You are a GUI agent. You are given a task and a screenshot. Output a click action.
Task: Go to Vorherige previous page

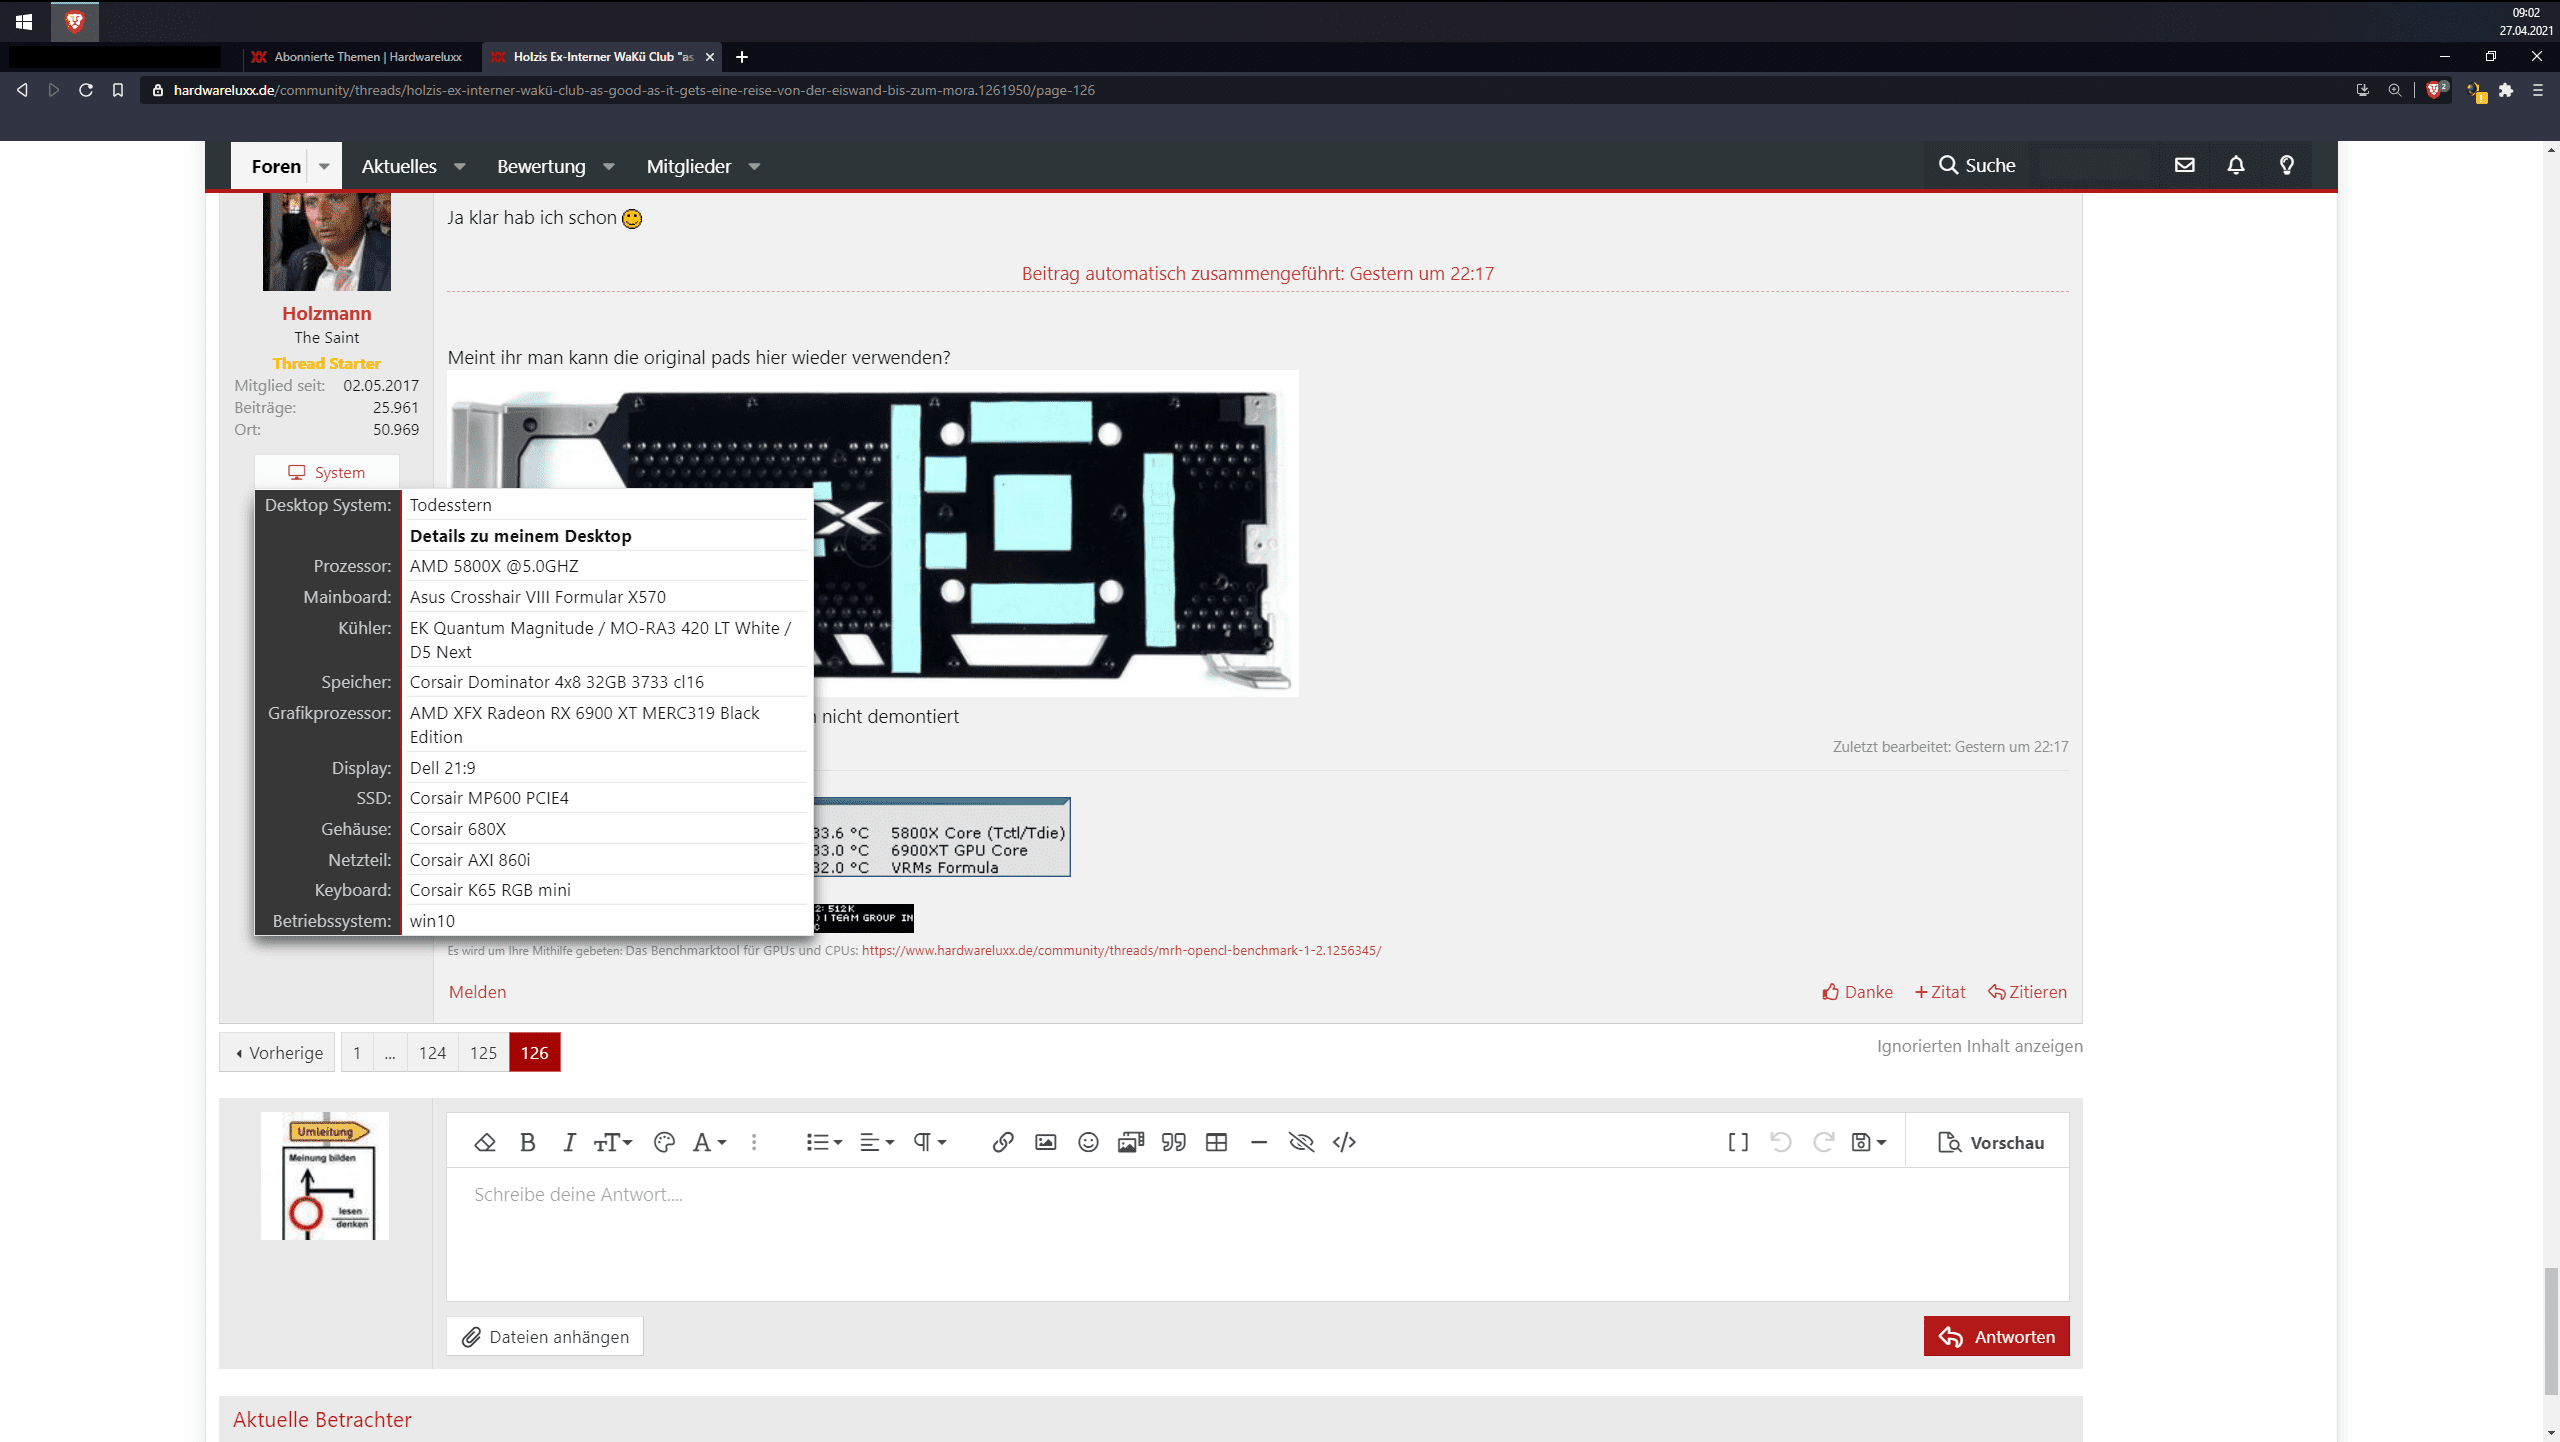coord(278,1052)
